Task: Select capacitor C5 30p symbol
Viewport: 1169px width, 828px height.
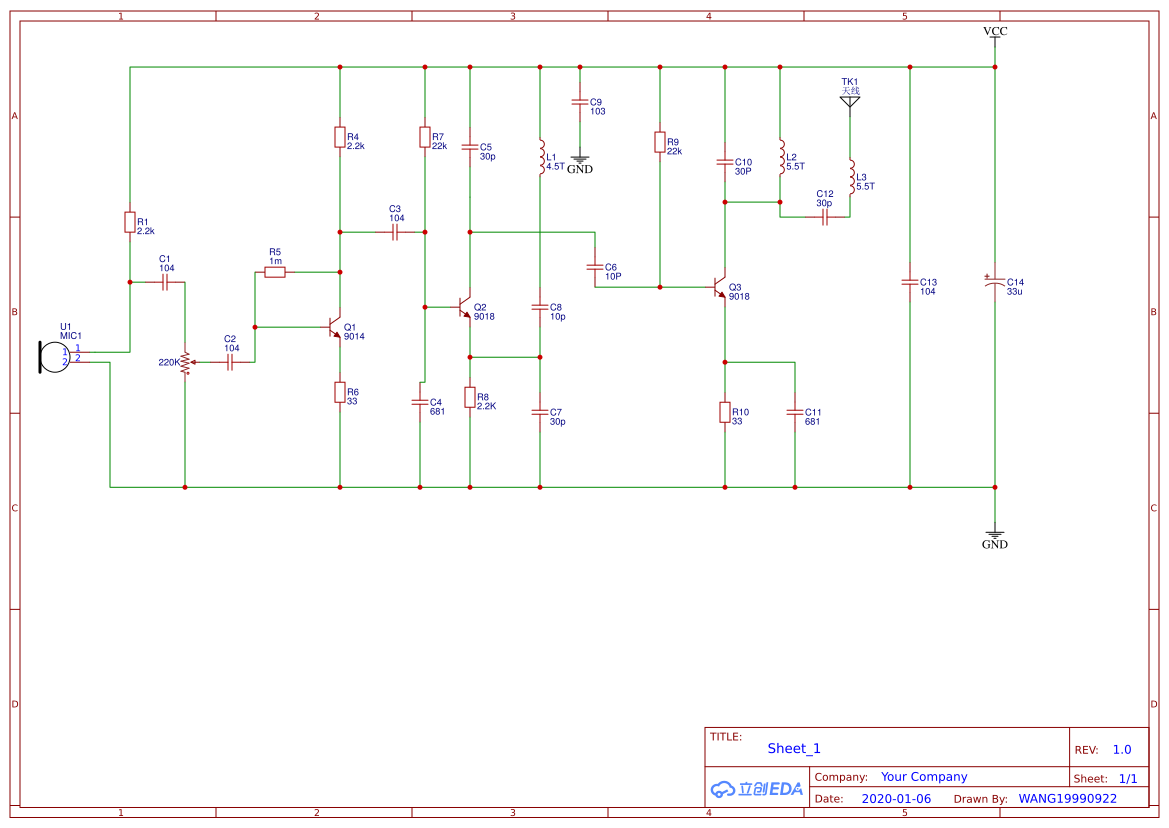Action: click(x=470, y=148)
